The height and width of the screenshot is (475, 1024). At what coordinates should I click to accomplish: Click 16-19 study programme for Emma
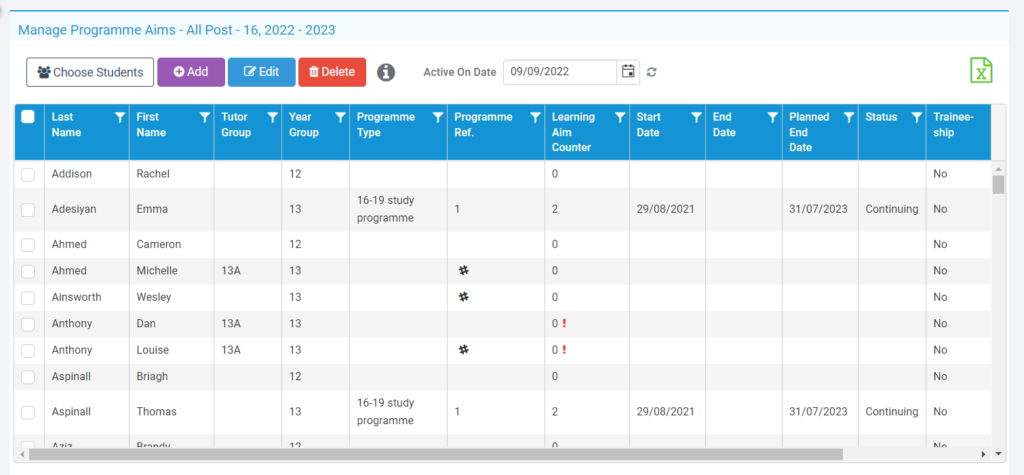point(385,209)
